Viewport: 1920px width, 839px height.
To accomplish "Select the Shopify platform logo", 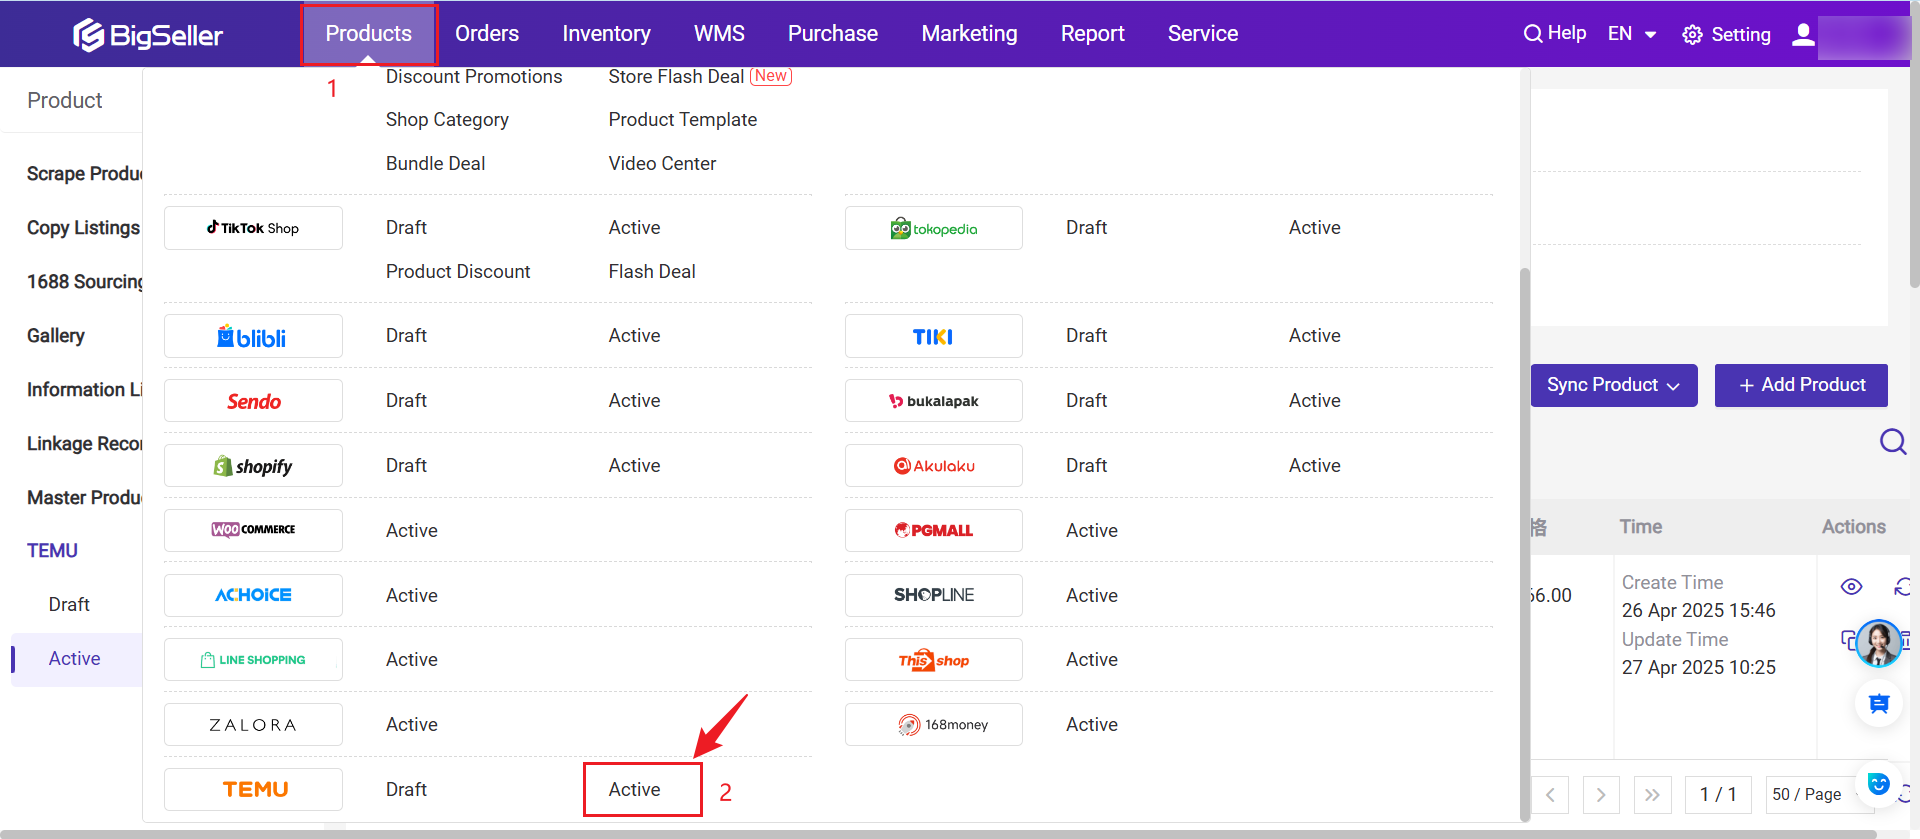I will [x=253, y=466].
